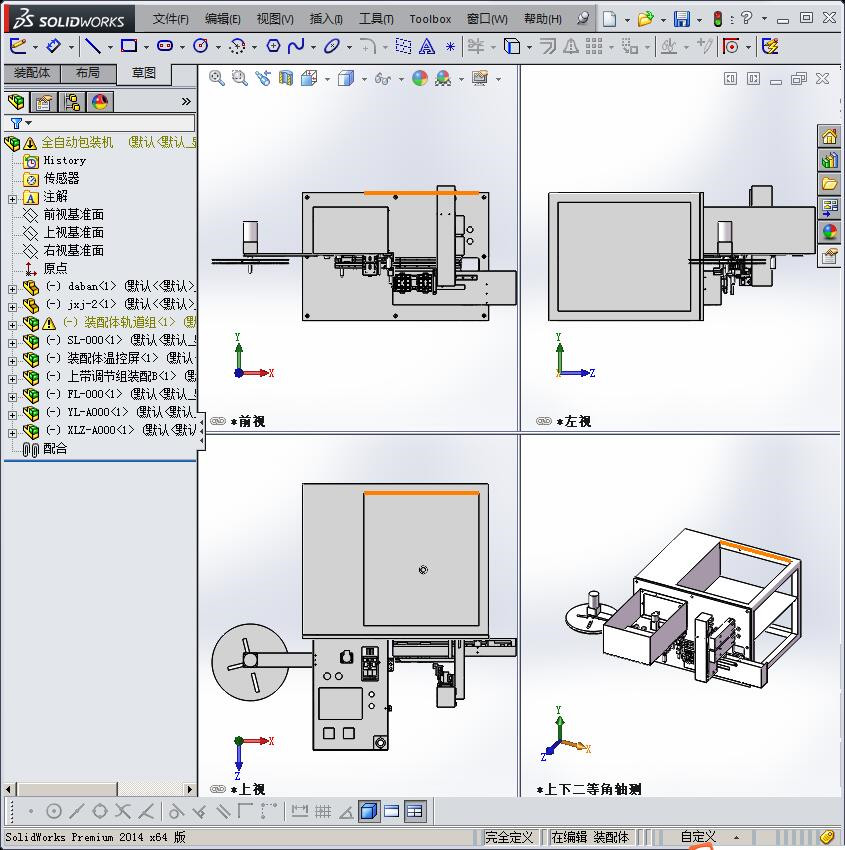This screenshot has width=845, height=850.
Task: Expand the FL-000<1> component node
Action: (12, 397)
